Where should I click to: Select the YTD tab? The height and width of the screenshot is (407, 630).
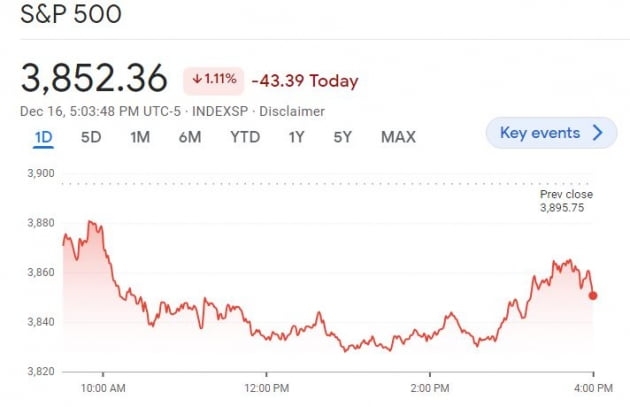coord(244,137)
